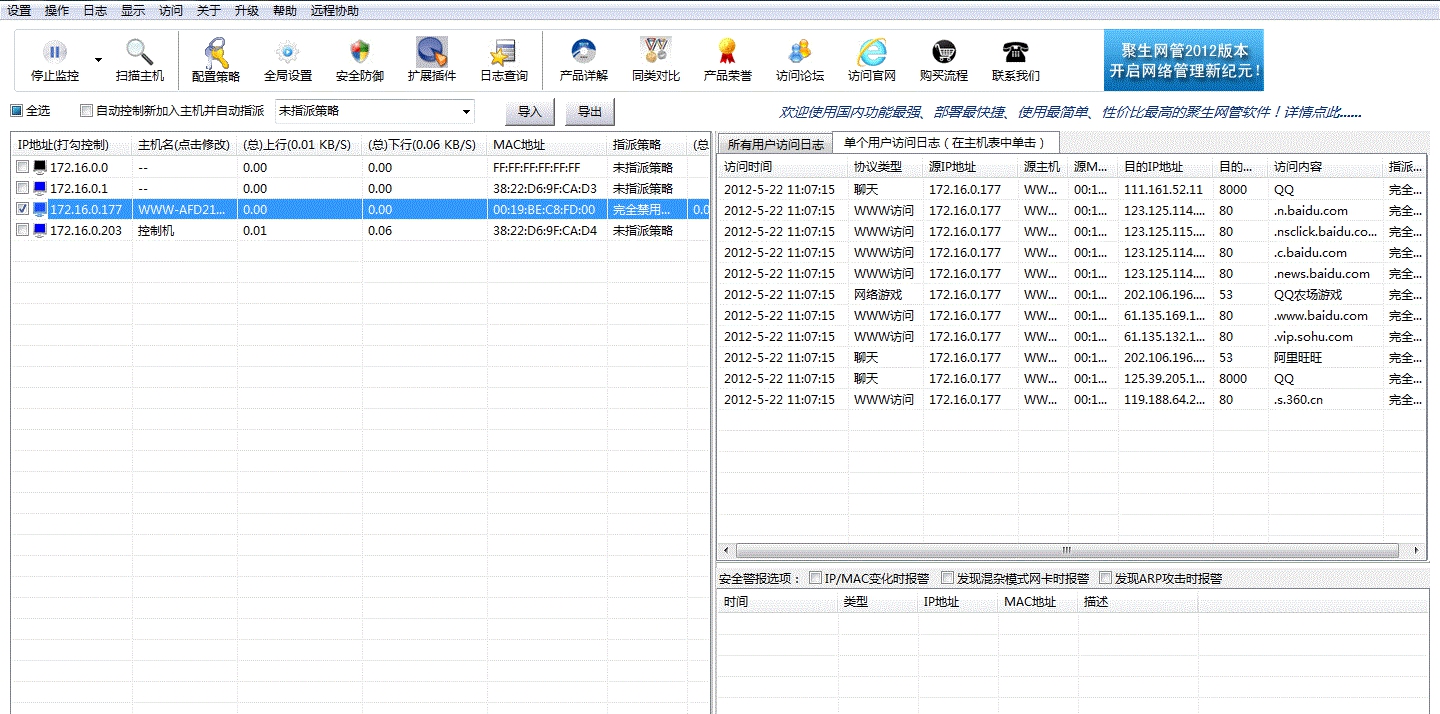Open 安全防御 (Security Defense) tool

[359, 59]
